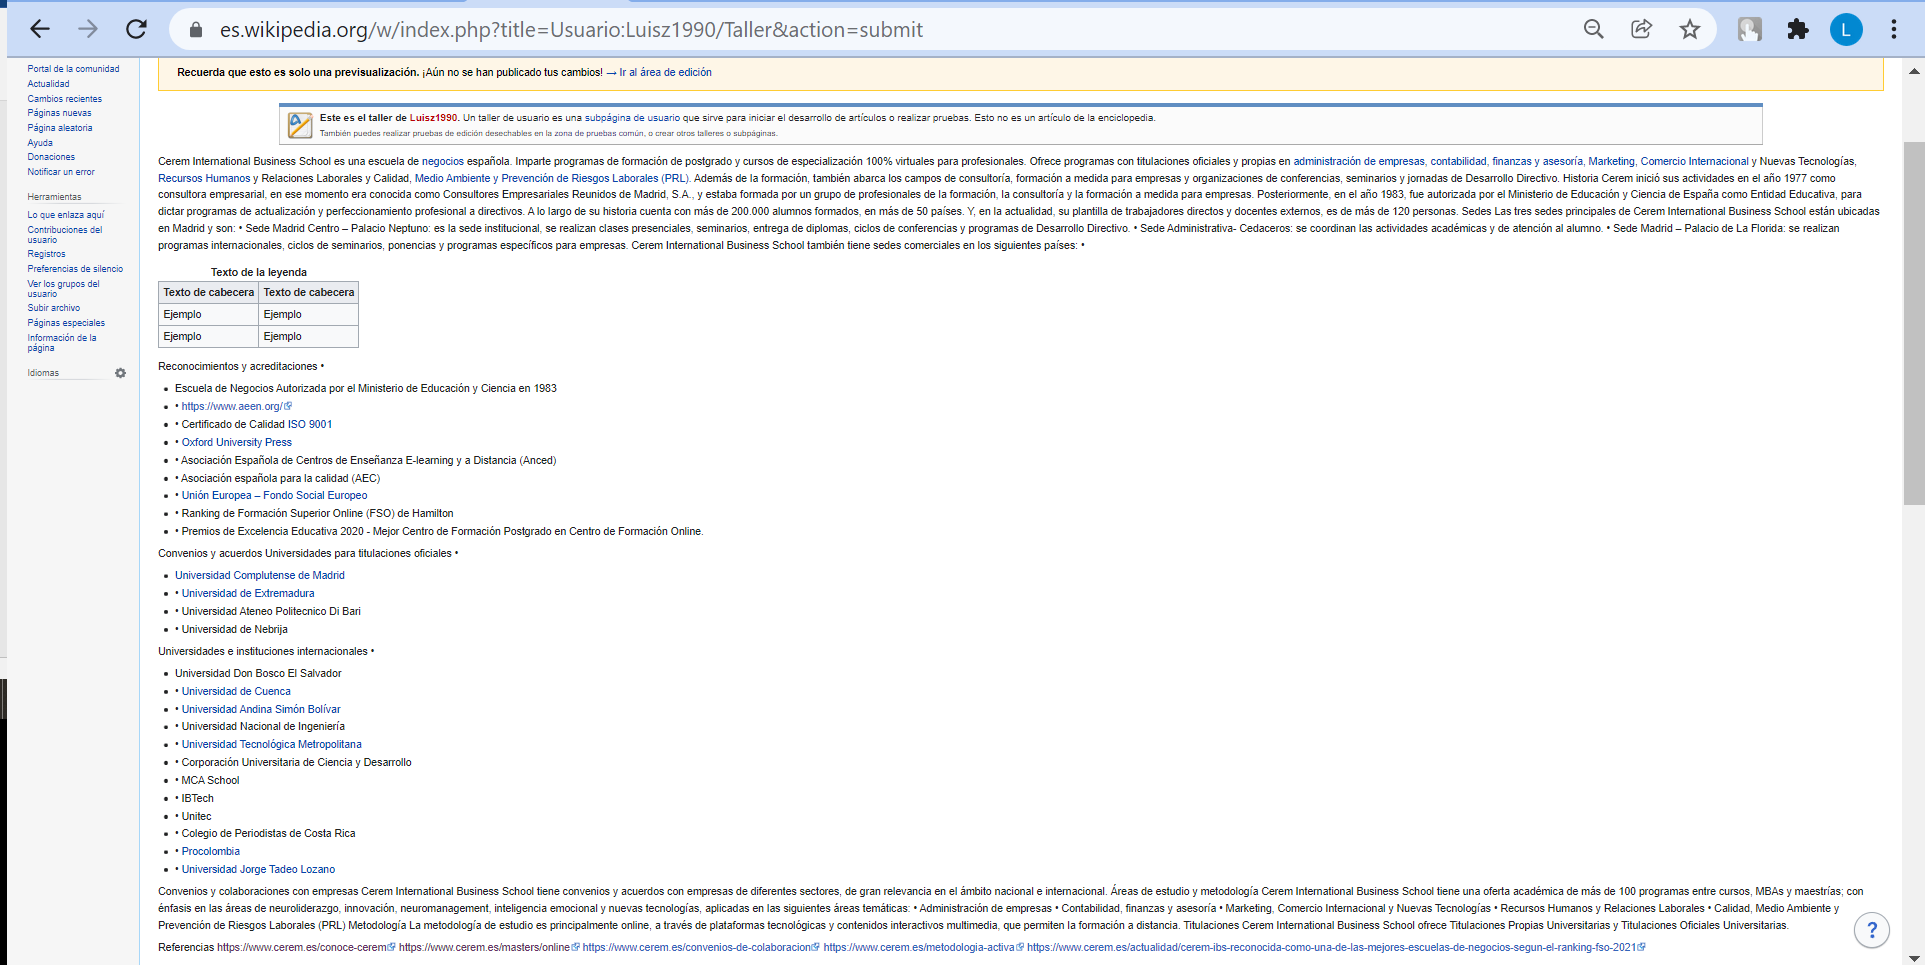Open Universidad Jorge Tadeo Lozano link
1925x965 pixels.
point(258,869)
